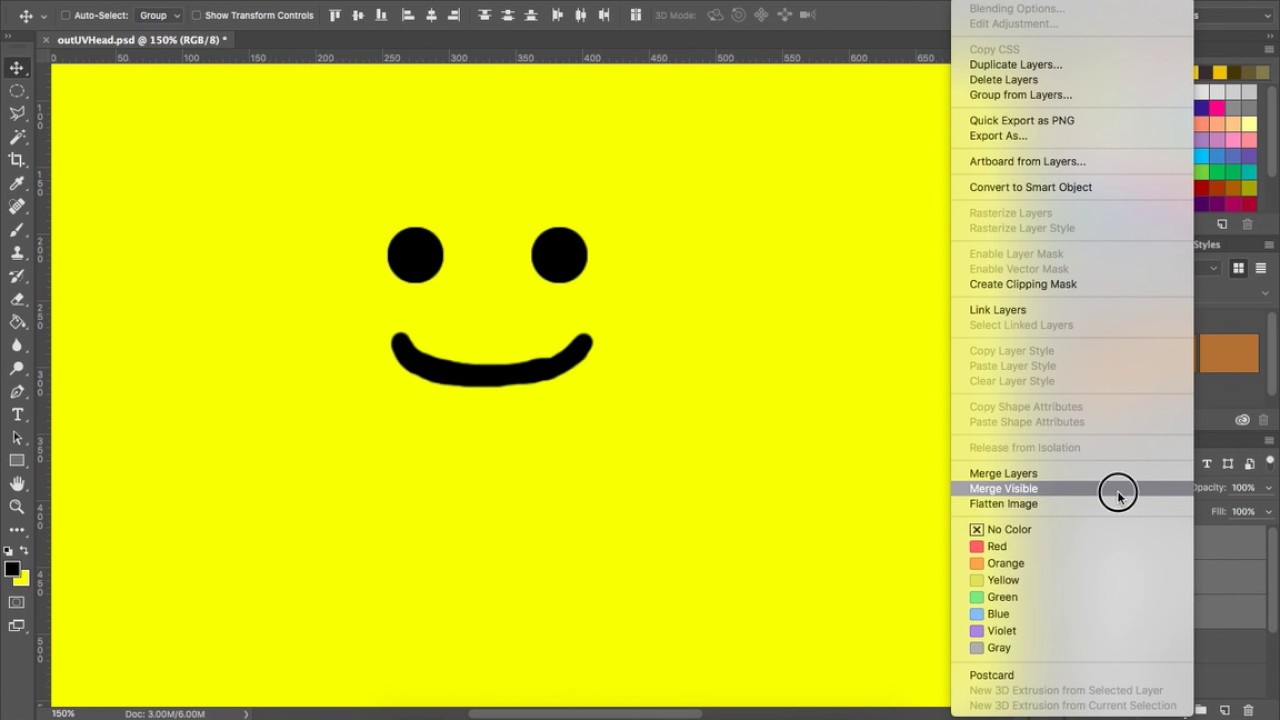Select the Clone Stamp tool
Screen dimensions: 1280x720
[17, 253]
